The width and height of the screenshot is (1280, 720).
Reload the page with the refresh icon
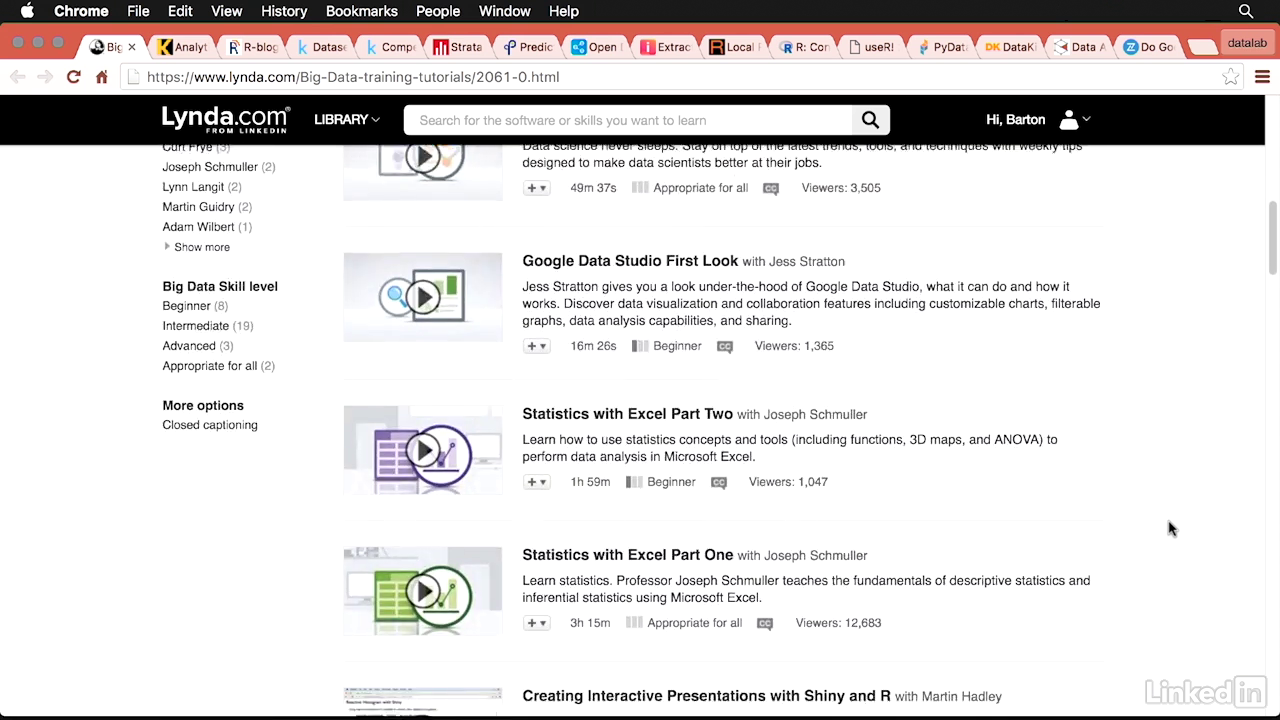(73, 77)
